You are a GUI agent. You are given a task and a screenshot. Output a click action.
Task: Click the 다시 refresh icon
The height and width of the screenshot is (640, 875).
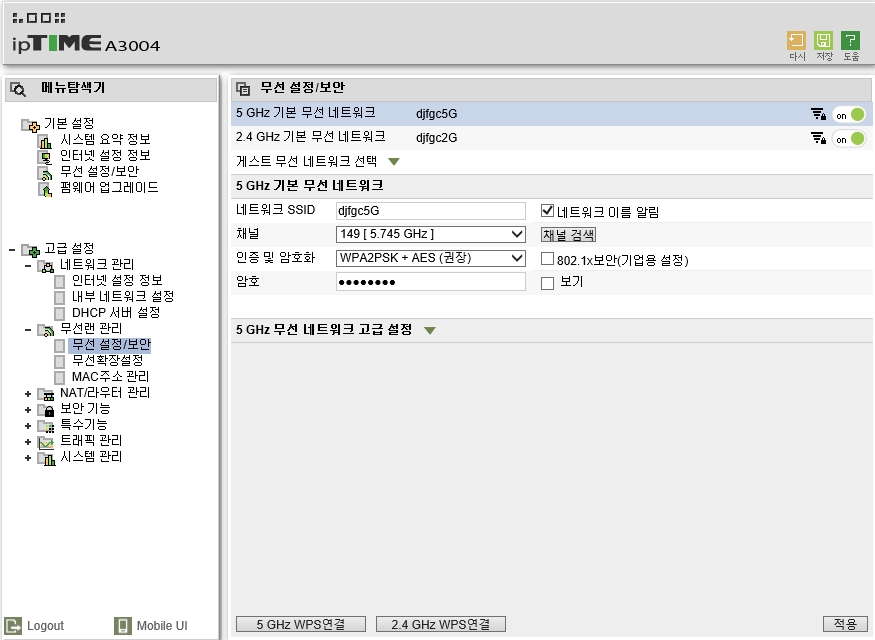[x=796, y=40]
